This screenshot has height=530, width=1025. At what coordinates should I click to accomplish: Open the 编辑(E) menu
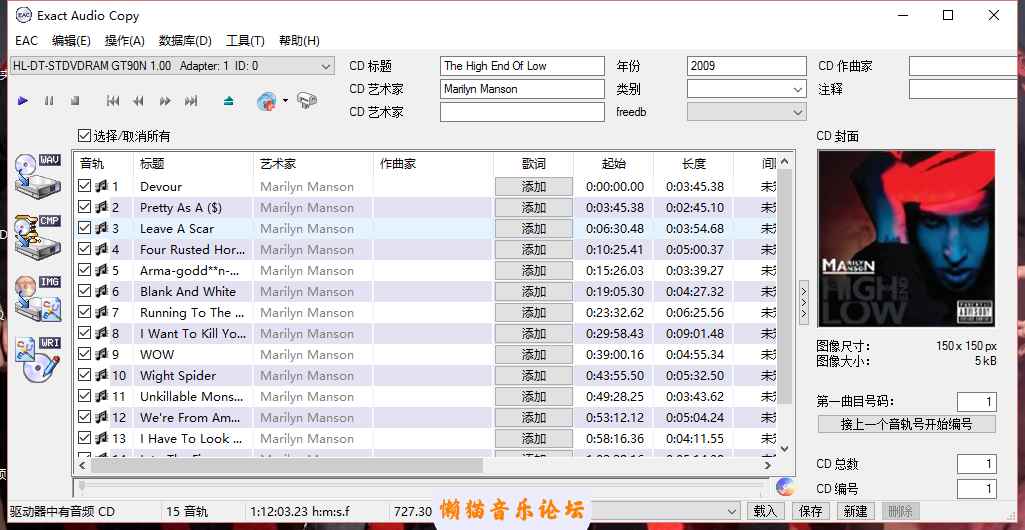71,41
